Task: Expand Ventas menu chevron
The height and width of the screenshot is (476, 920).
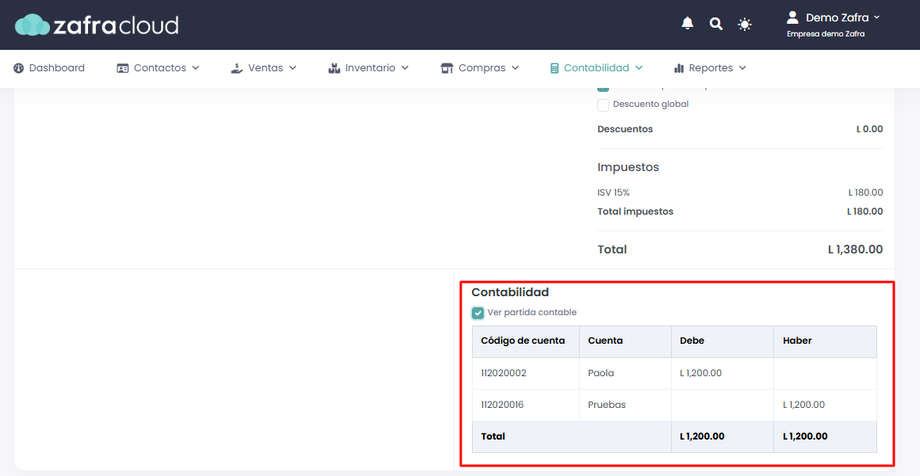Action: click(x=292, y=68)
